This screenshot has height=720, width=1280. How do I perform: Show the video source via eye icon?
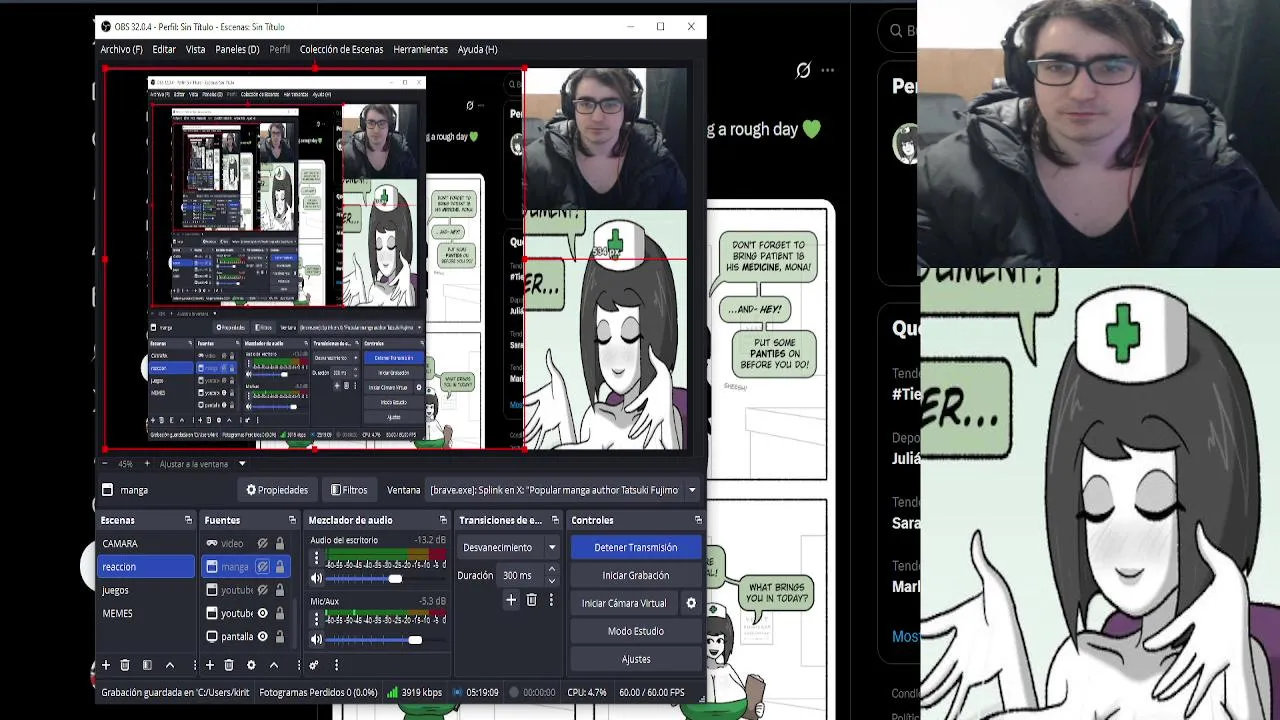tap(262, 544)
